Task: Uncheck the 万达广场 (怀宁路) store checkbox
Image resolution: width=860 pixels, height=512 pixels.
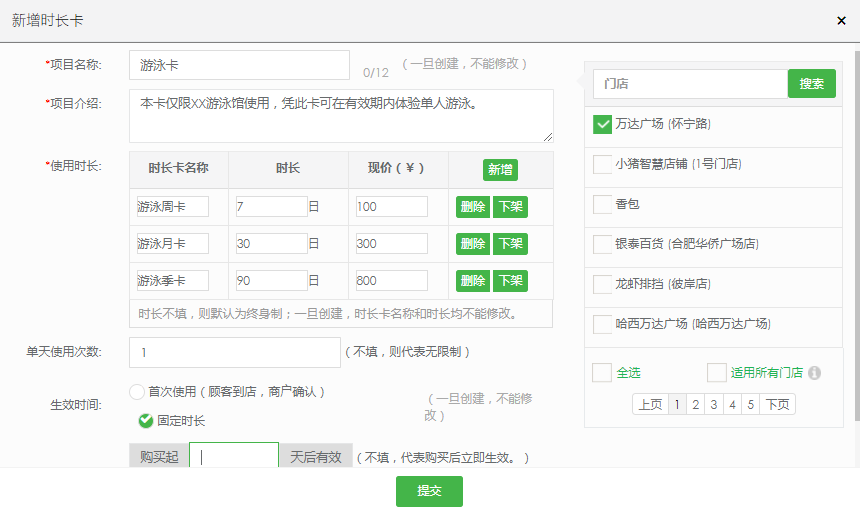Action: pyautogui.click(x=602, y=124)
